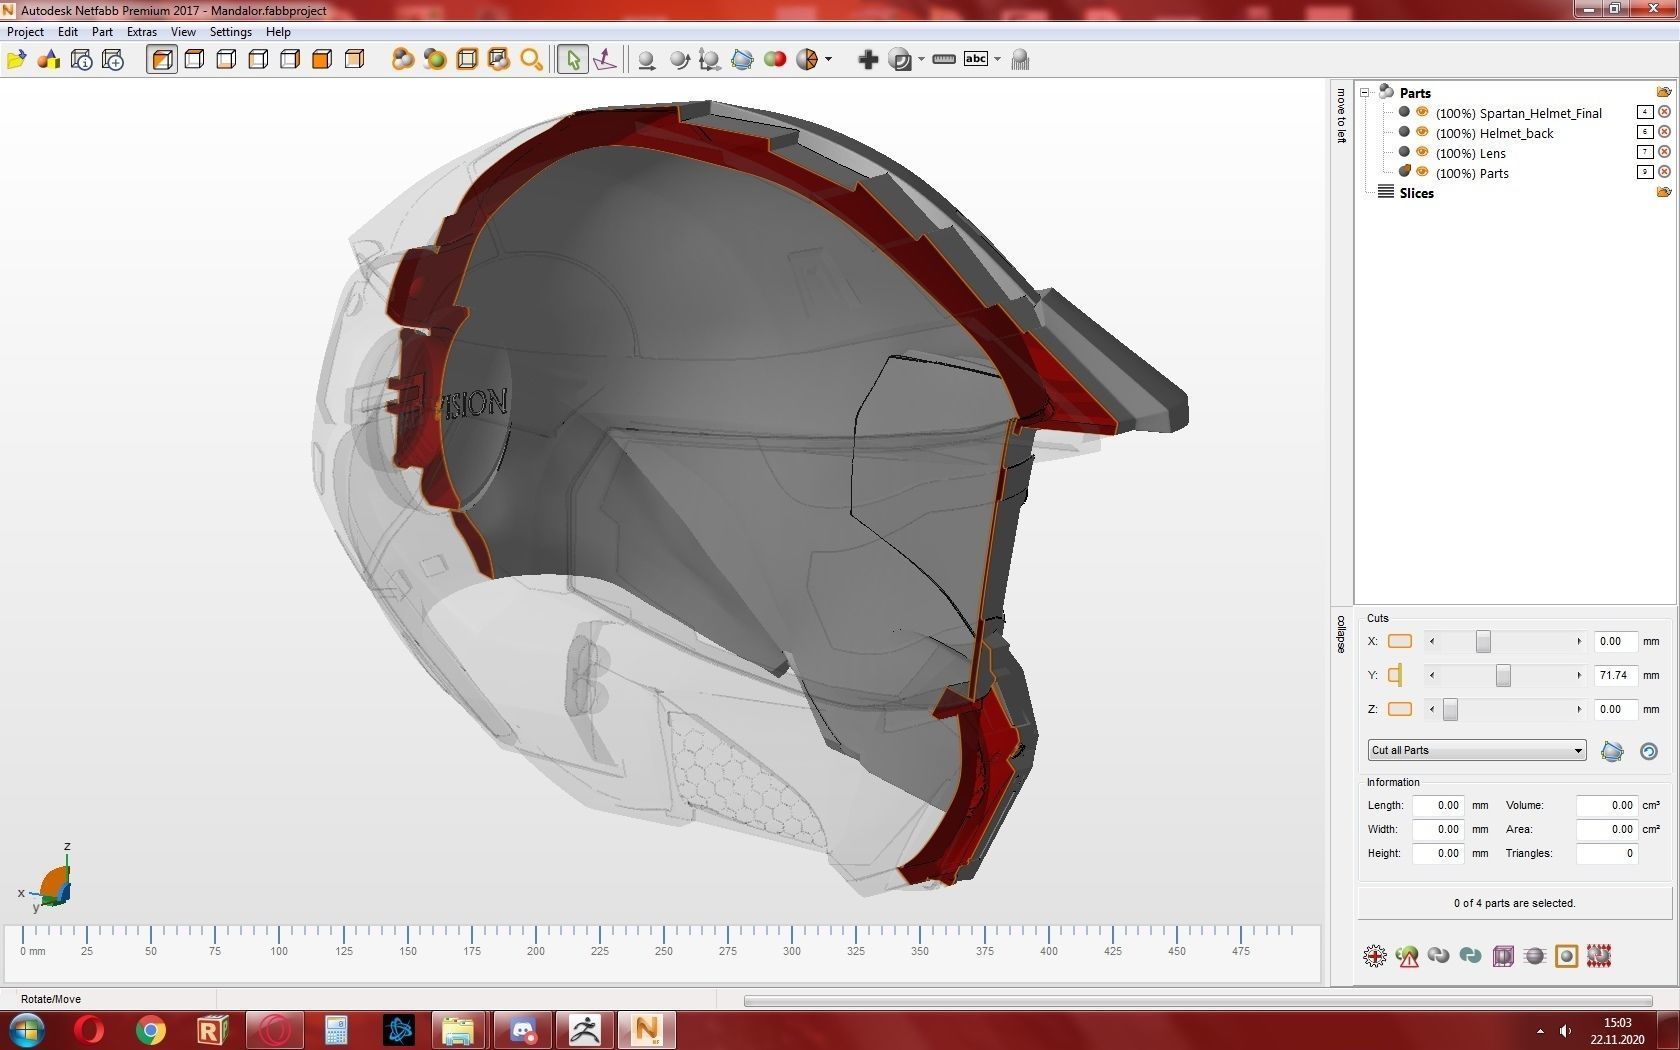The image size is (1680, 1050).
Task: Open the Cut all Parts dropdown
Action: pyautogui.click(x=1477, y=750)
